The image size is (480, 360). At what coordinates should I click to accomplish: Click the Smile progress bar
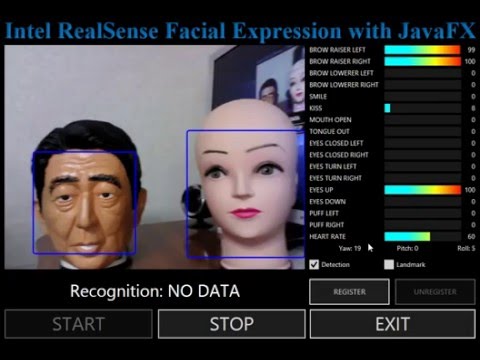(x=423, y=96)
